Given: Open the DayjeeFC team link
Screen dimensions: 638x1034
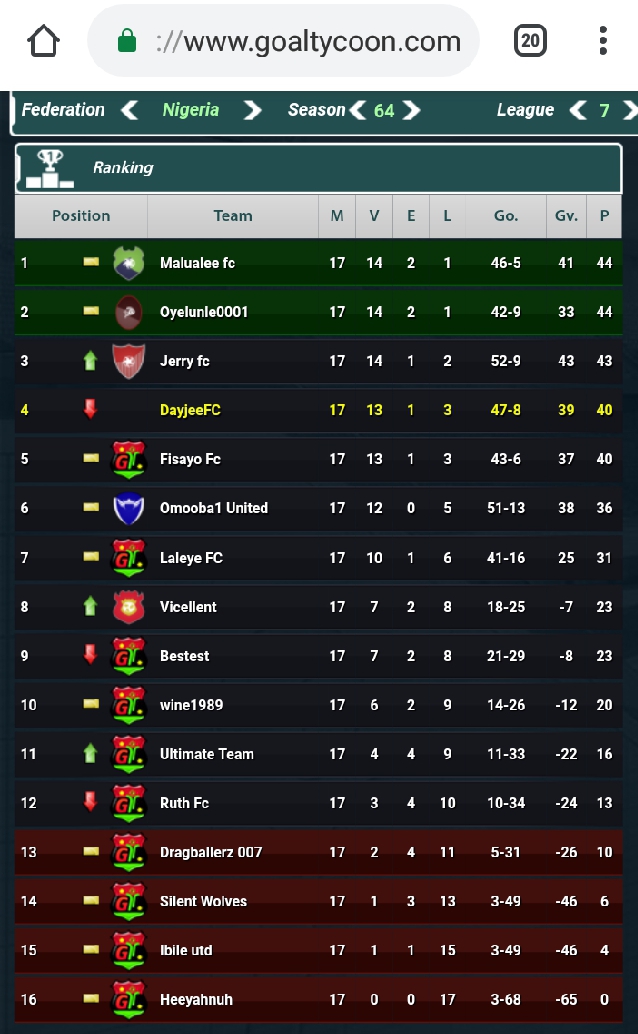Looking at the screenshot, I should point(190,410).
